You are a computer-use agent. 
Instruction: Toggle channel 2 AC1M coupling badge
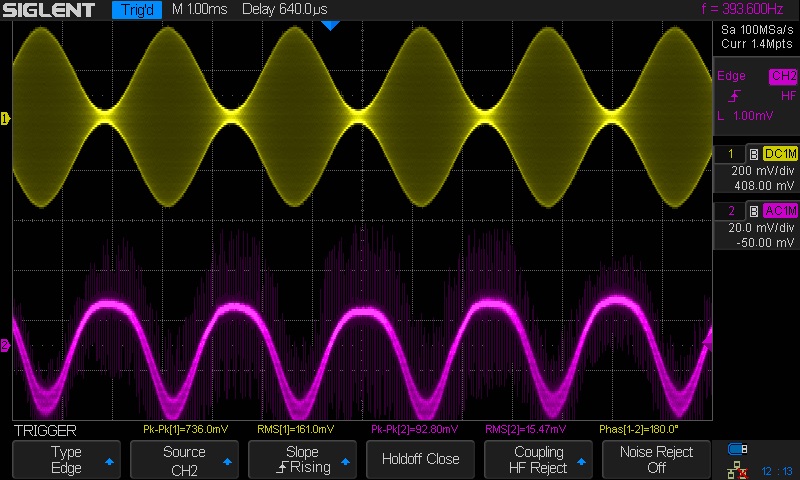click(780, 210)
